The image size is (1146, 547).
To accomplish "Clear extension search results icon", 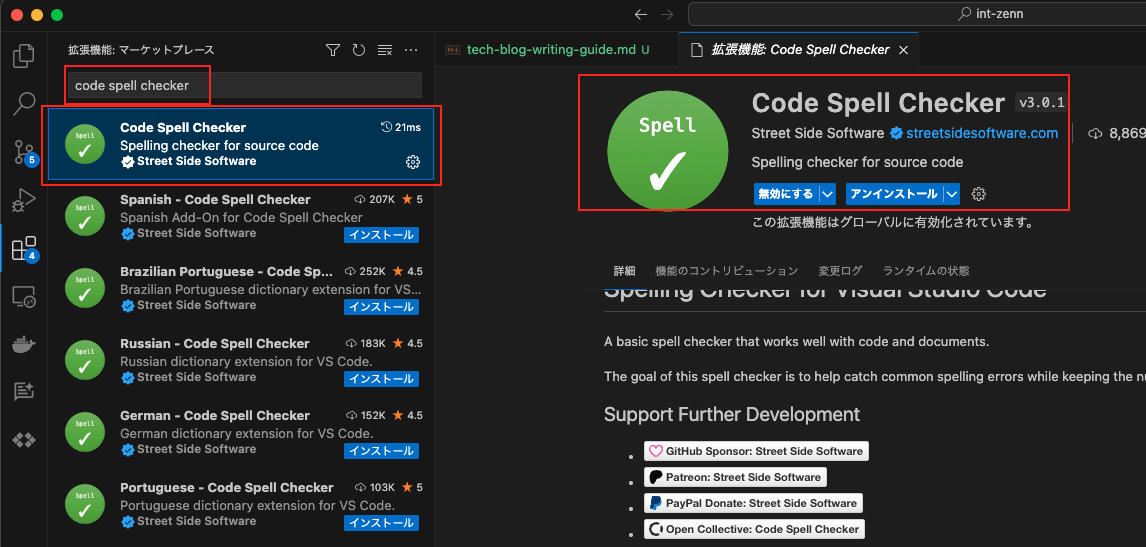I will click(384, 50).
